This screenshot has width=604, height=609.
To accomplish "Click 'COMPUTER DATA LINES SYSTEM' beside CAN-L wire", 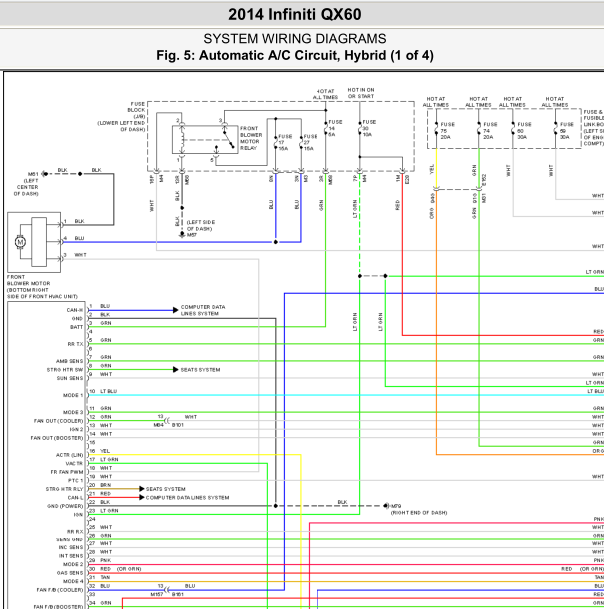I will [x=187, y=498].
